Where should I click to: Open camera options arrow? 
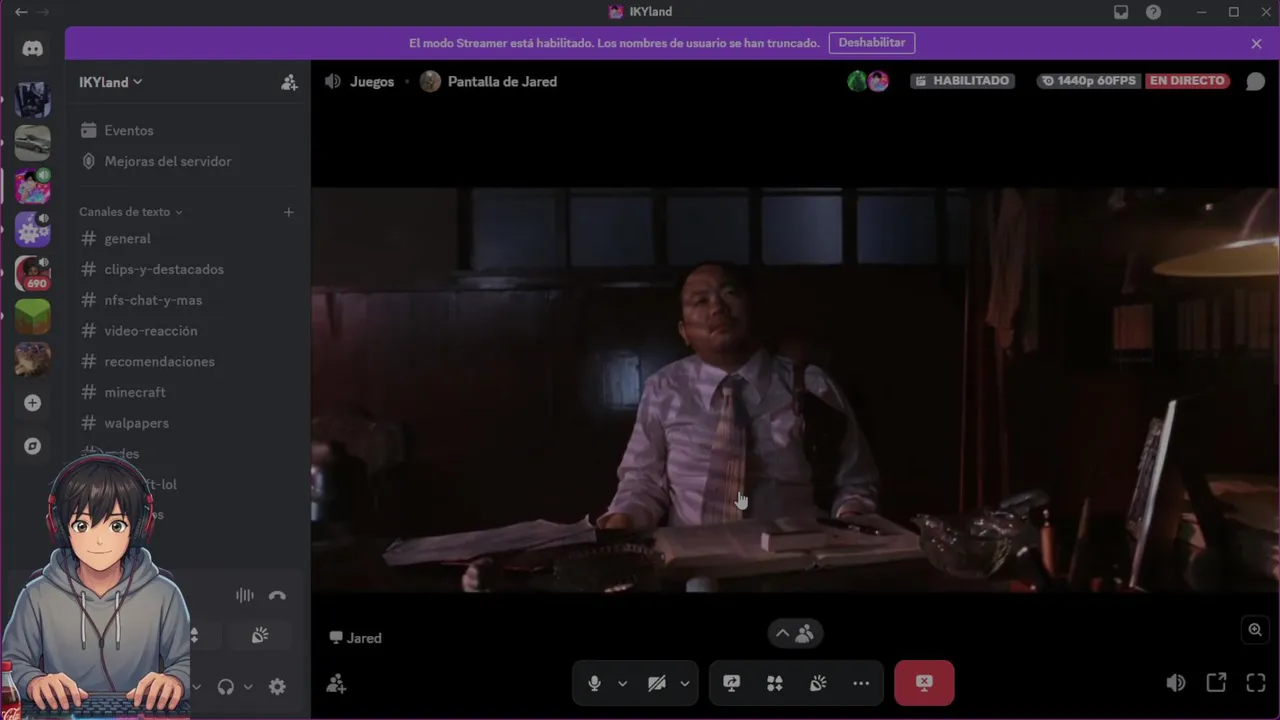click(x=684, y=683)
